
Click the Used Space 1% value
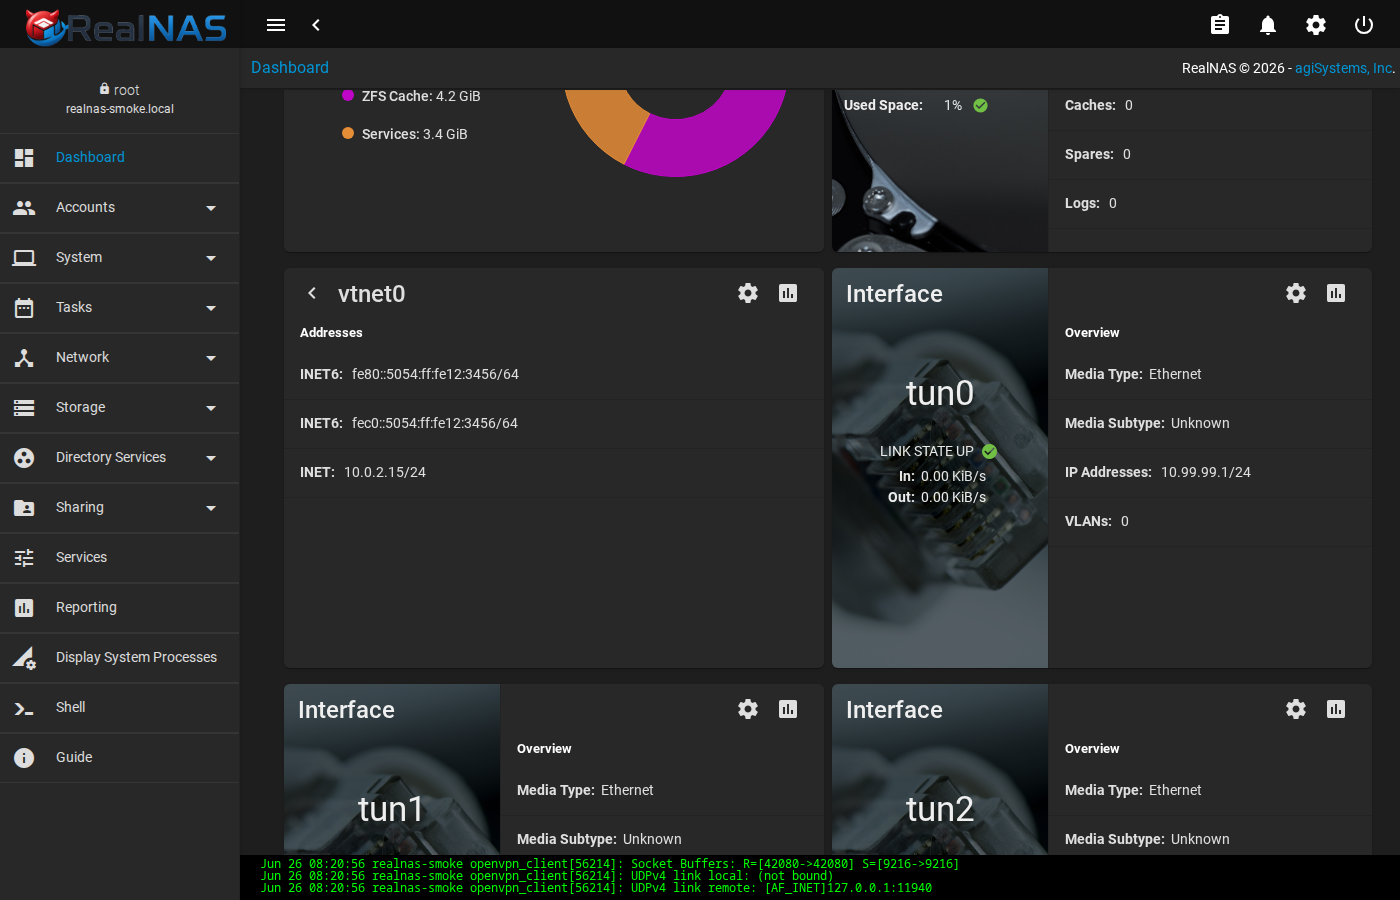pos(953,105)
